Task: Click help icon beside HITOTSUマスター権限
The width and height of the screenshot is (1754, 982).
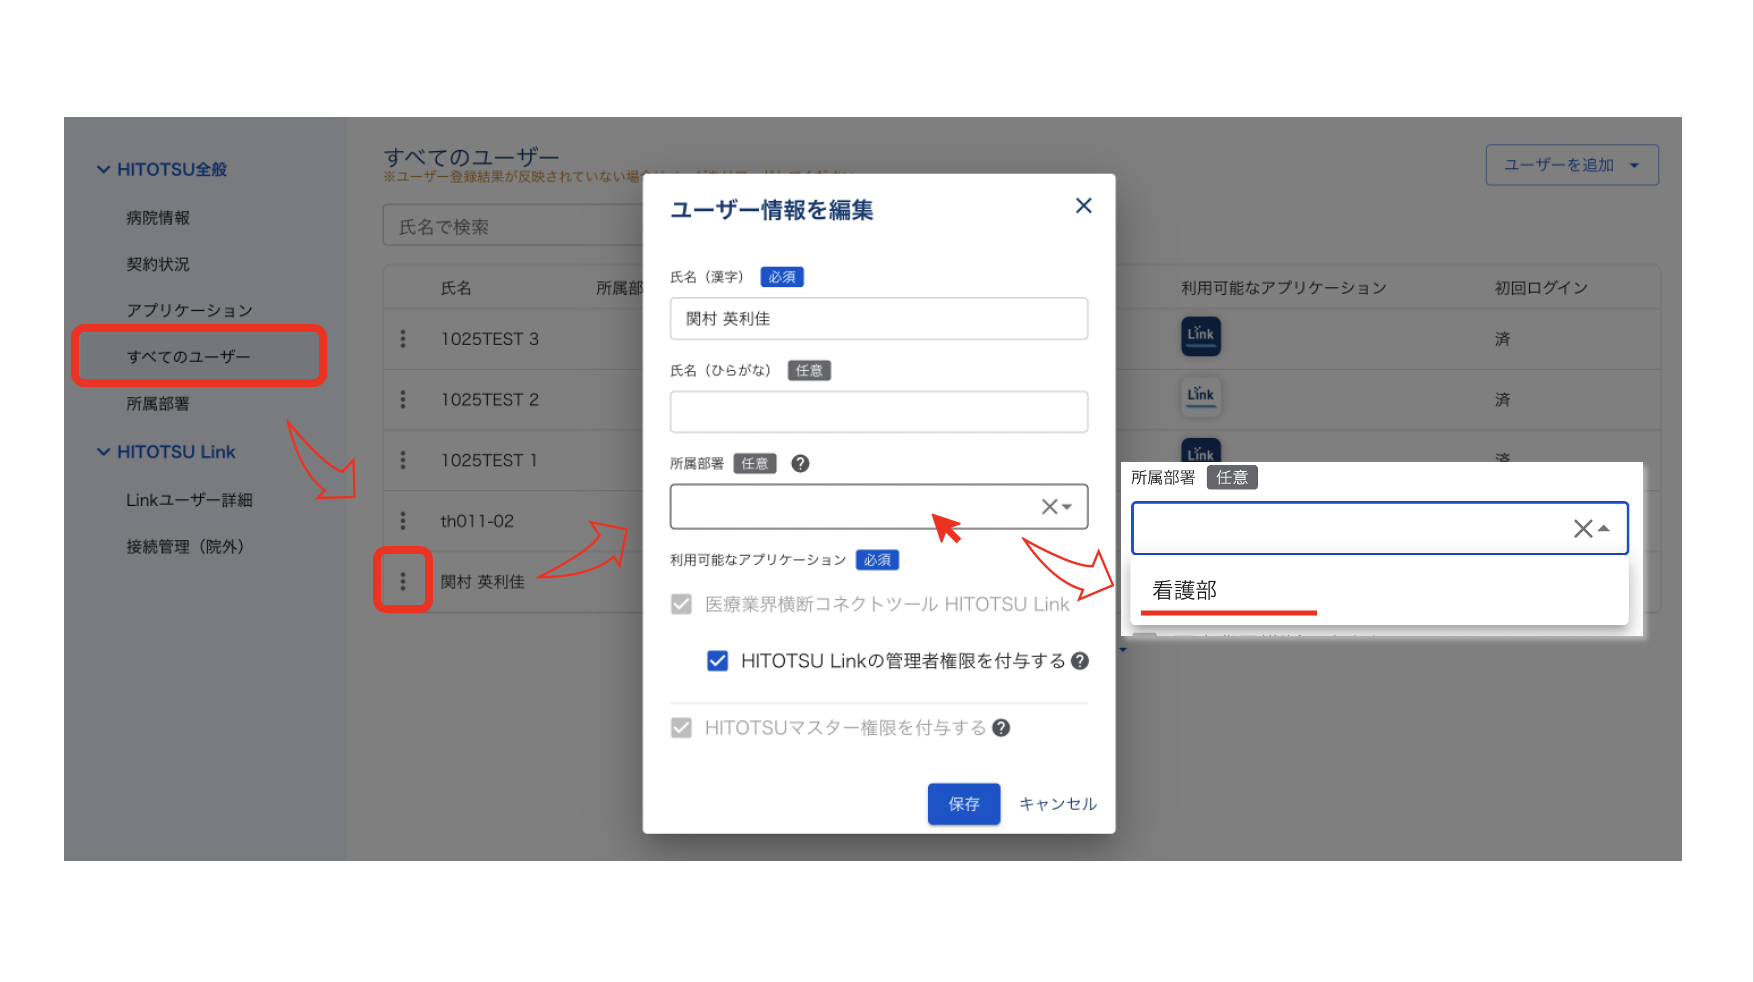Action: tap(1001, 728)
